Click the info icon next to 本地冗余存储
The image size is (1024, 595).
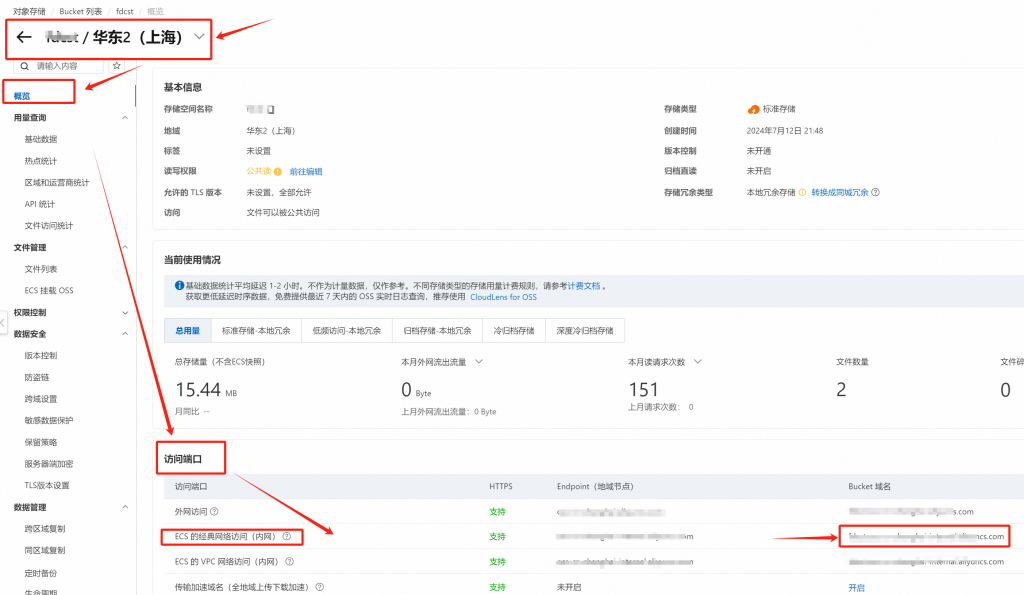pos(802,193)
